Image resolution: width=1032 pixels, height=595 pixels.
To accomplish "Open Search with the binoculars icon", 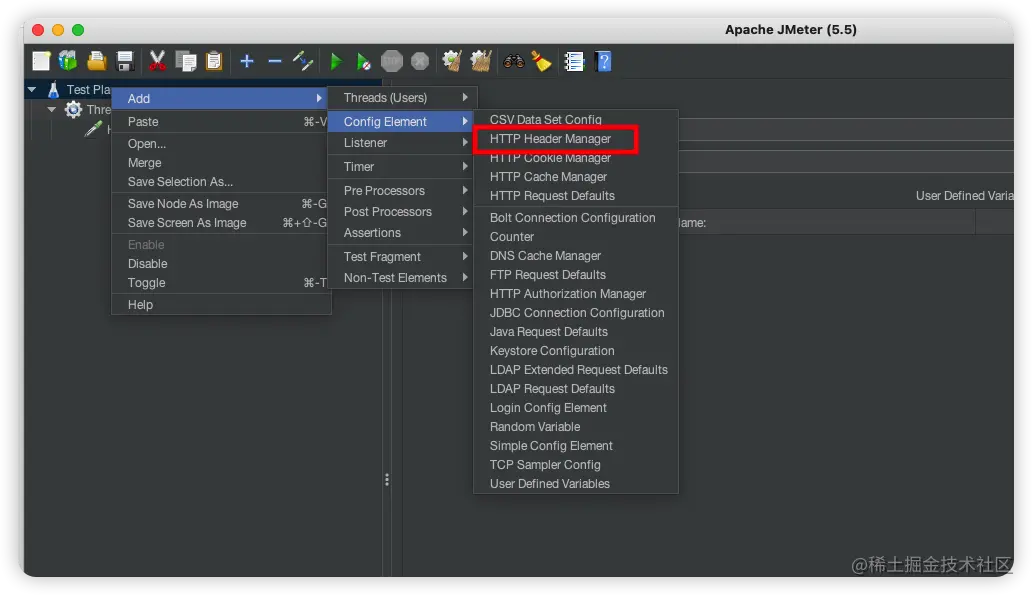I will point(513,61).
